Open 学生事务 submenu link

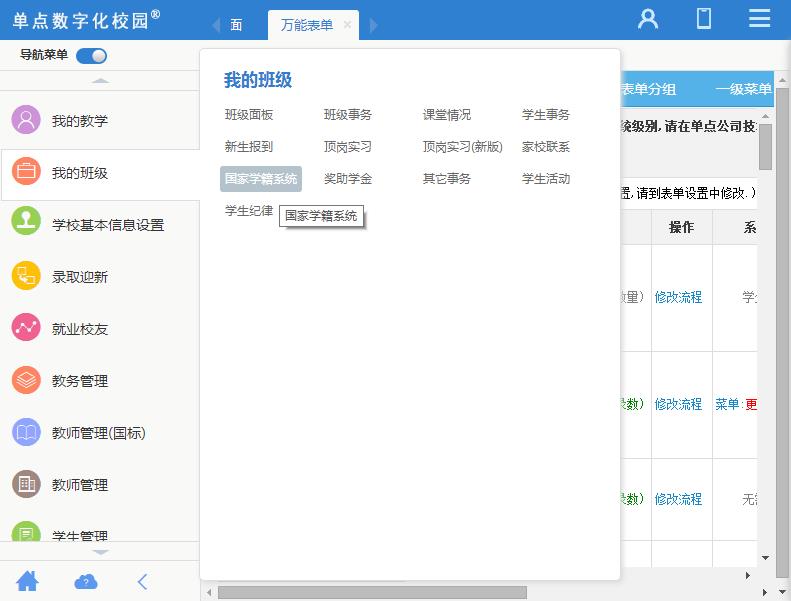(545, 115)
